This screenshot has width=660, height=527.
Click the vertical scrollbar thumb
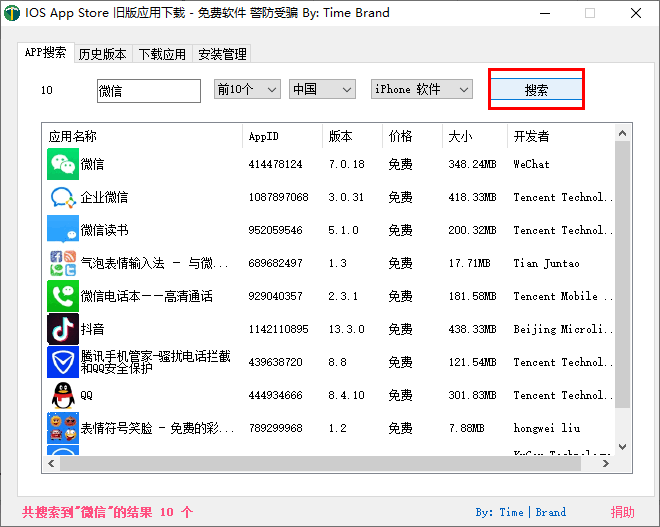pyautogui.click(x=623, y=274)
